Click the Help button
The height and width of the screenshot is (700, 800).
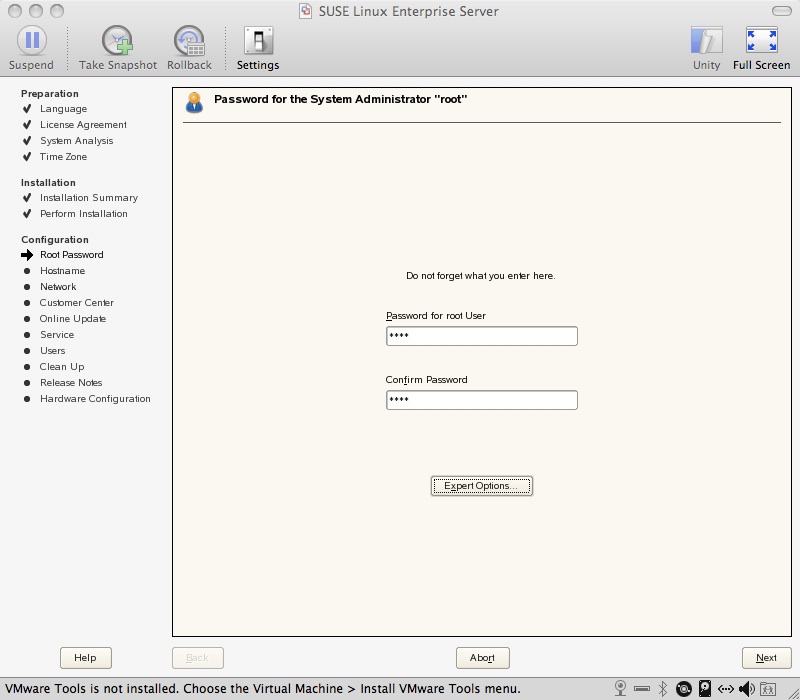click(x=86, y=658)
